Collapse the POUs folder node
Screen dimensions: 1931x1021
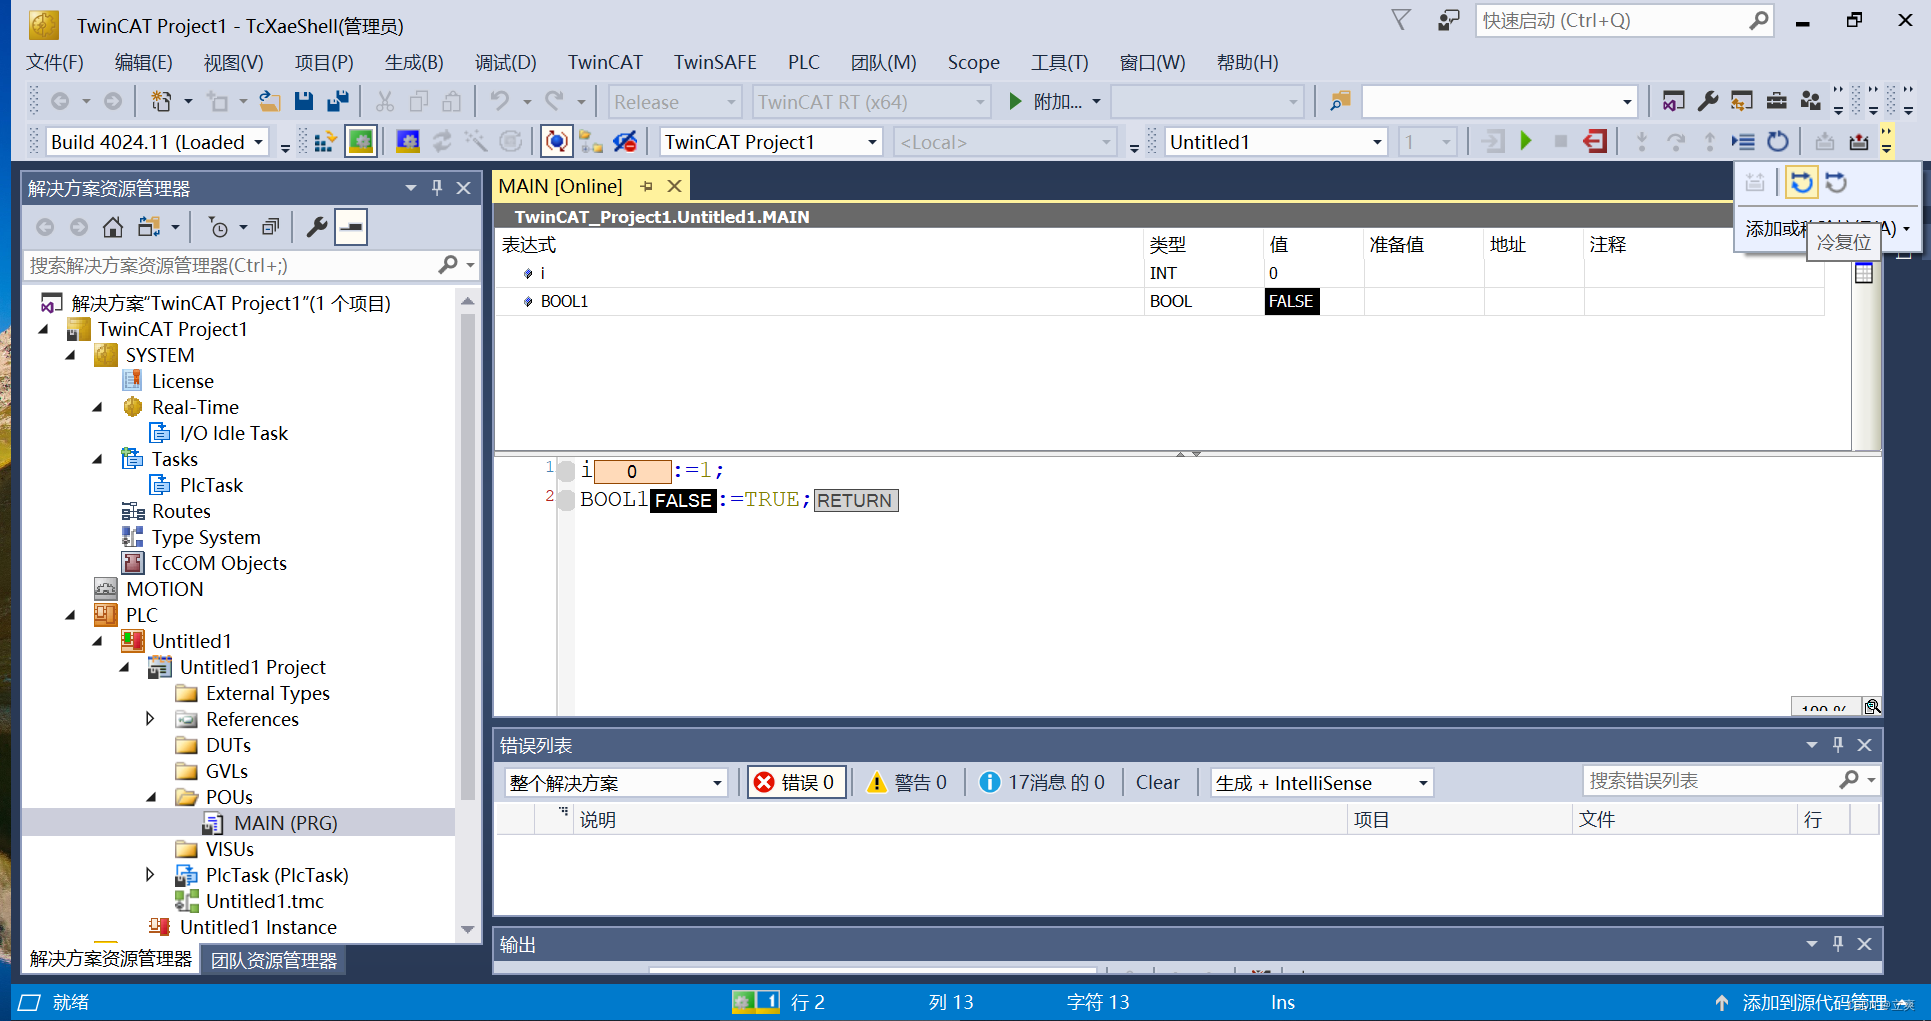[x=151, y=797]
